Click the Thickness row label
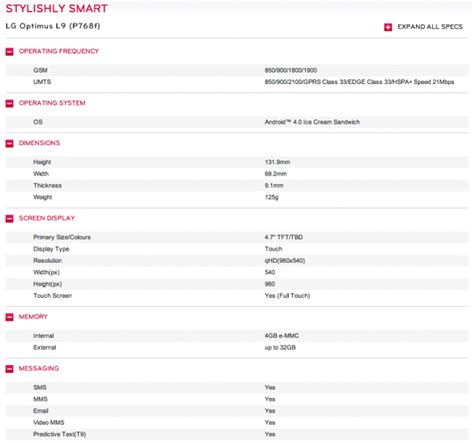The width and height of the screenshot is (474, 443). (x=47, y=186)
